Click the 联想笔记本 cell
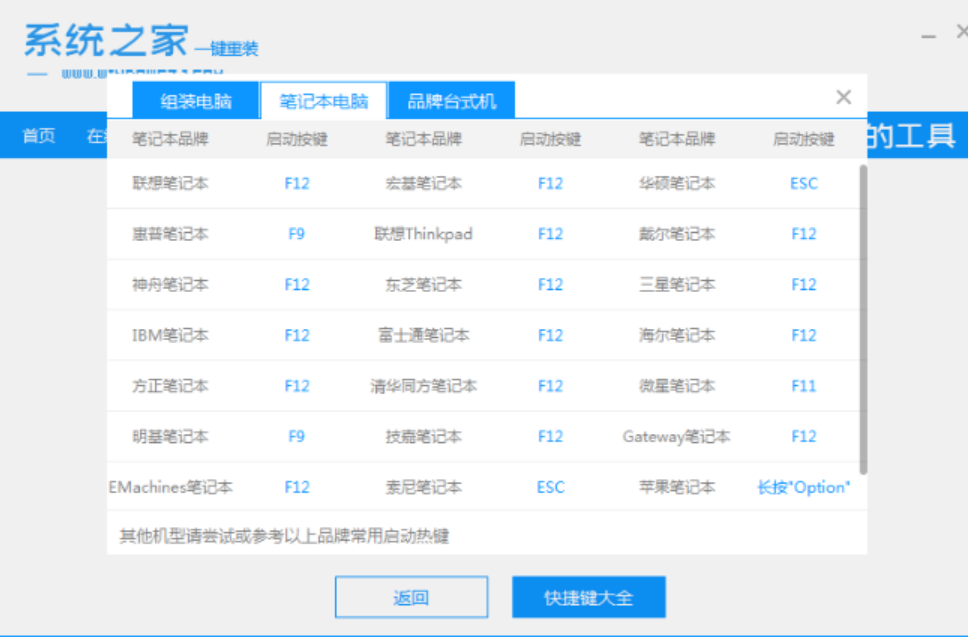The image size is (968, 642). point(170,183)
